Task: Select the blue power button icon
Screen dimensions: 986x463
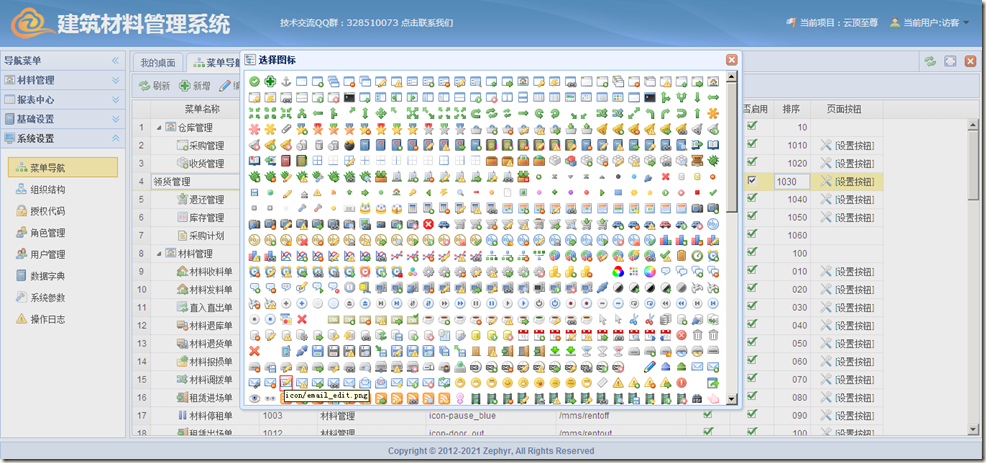Action: [555, 303]
